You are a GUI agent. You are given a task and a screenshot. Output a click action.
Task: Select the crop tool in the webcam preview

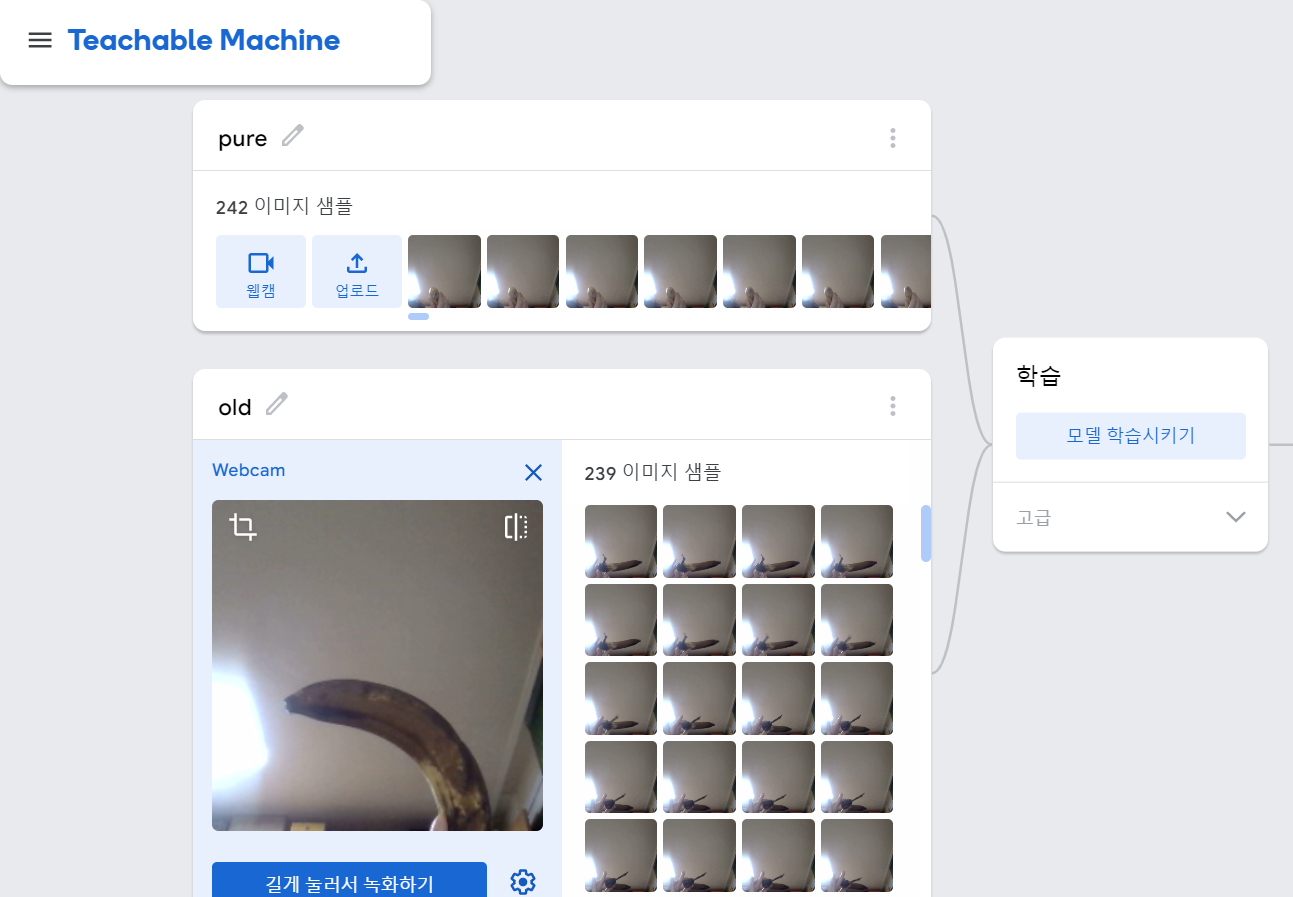pyautogui.click(x=240, y=527)
